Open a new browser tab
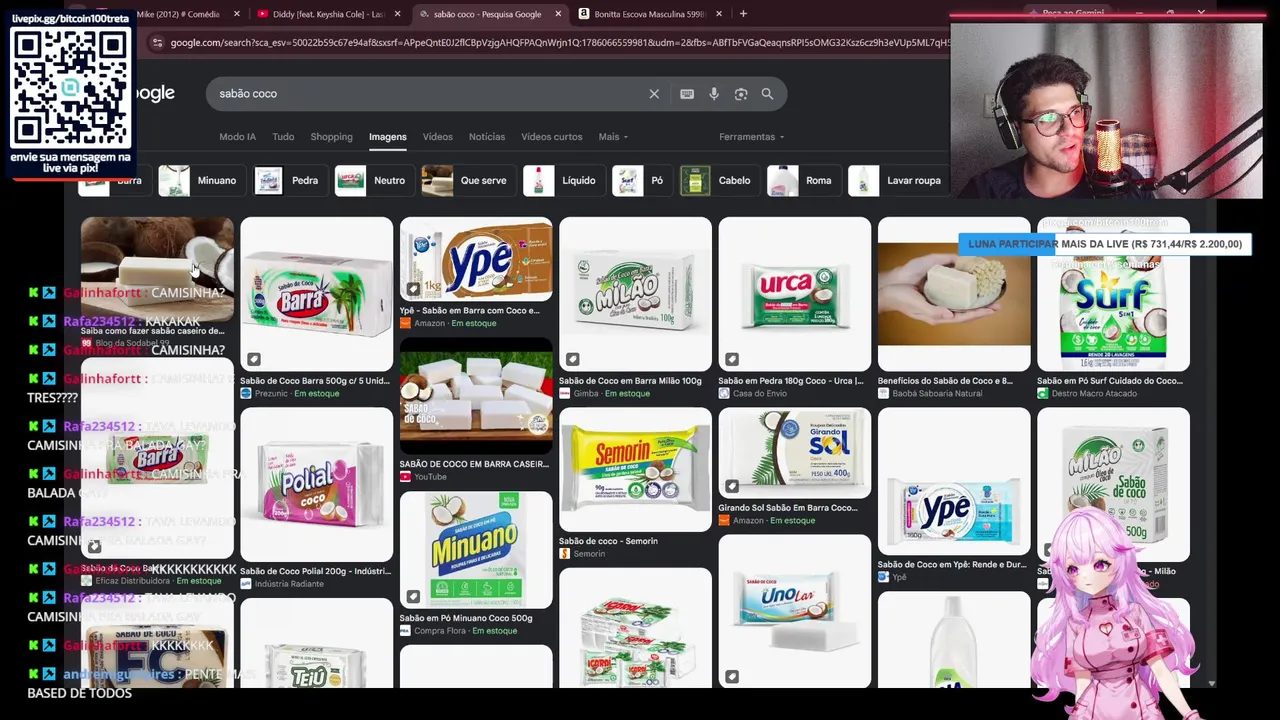This screenshot has width=1280, height=720. [x=743, y=14]
